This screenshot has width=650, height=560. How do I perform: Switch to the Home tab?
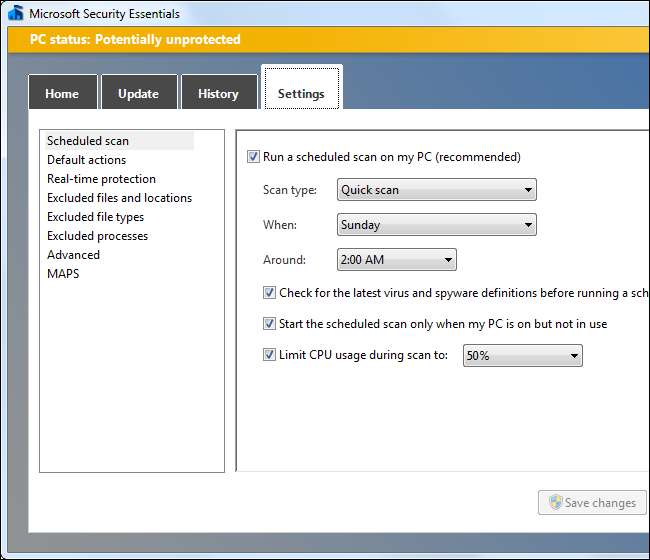[x=62, y=93]
